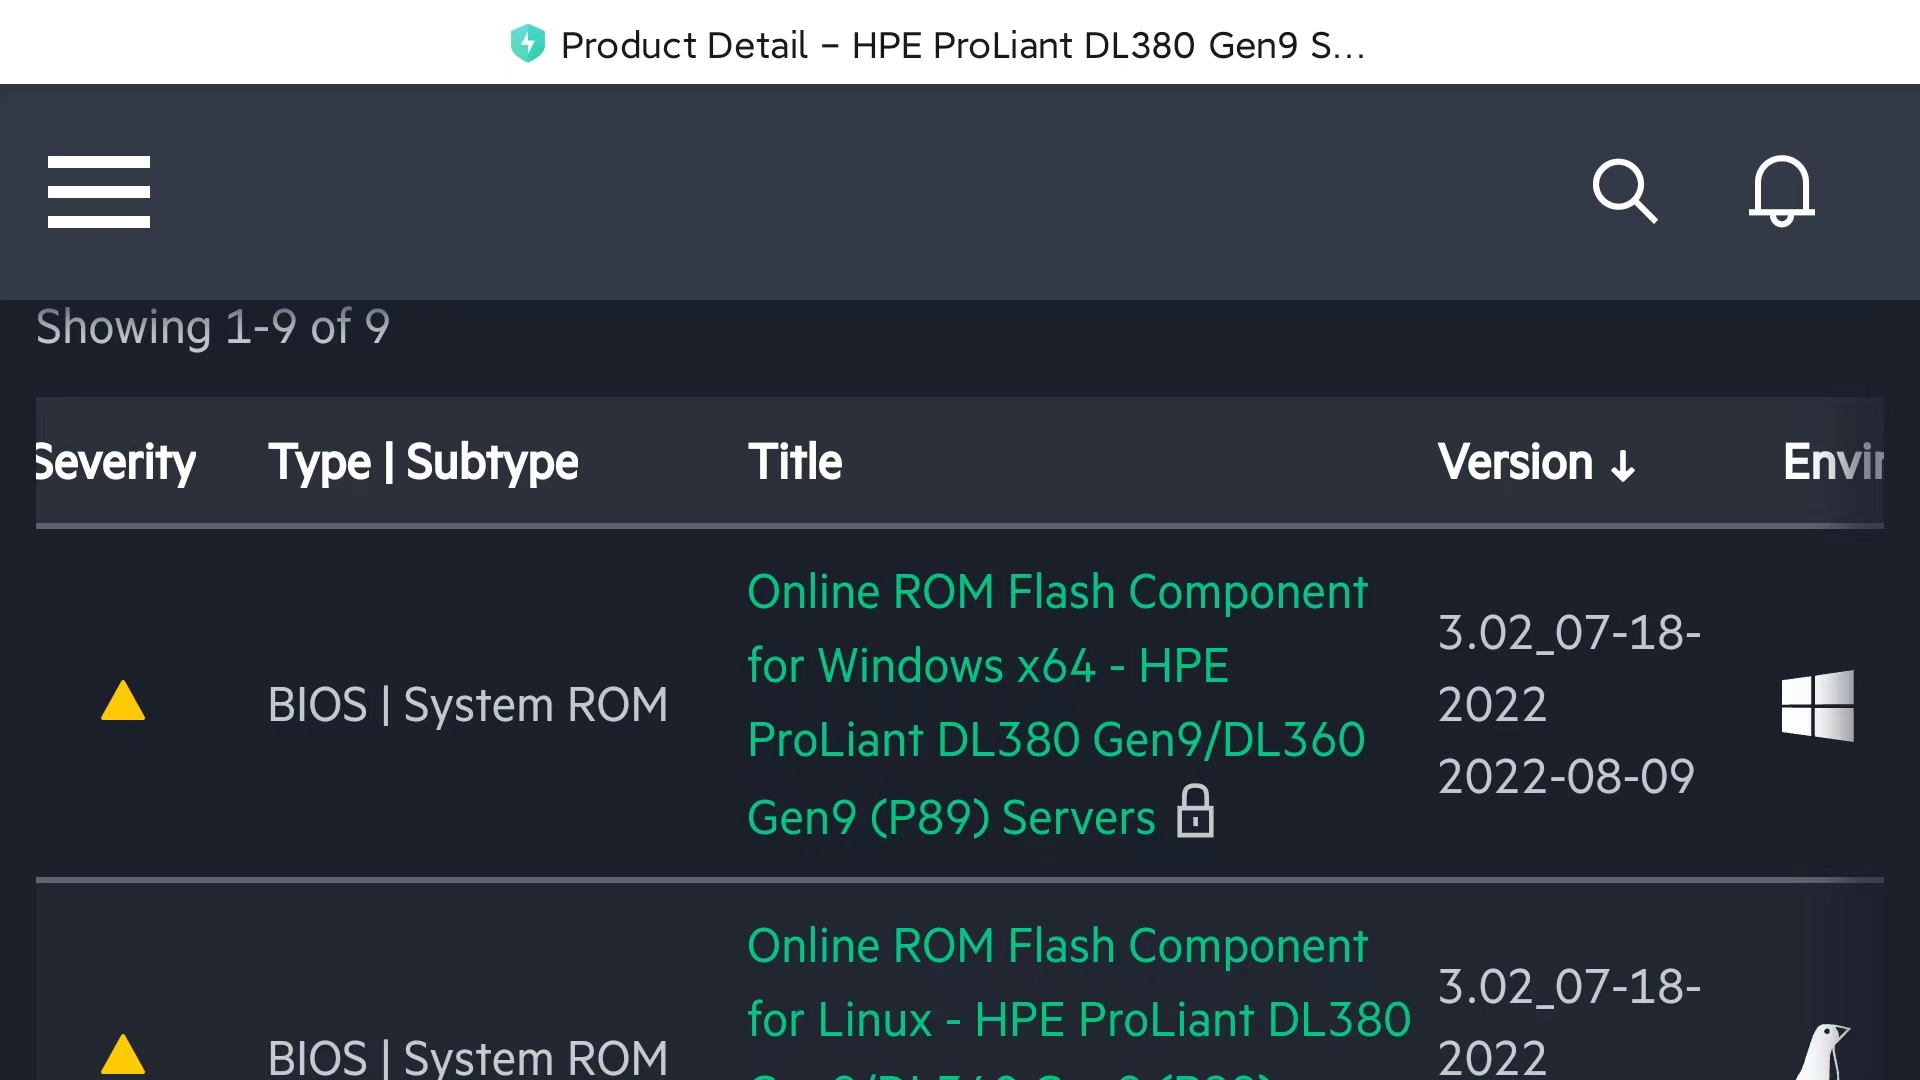Click the Windows environment icon
Screen dimensions: 1920x1080
pos(1817,705)
